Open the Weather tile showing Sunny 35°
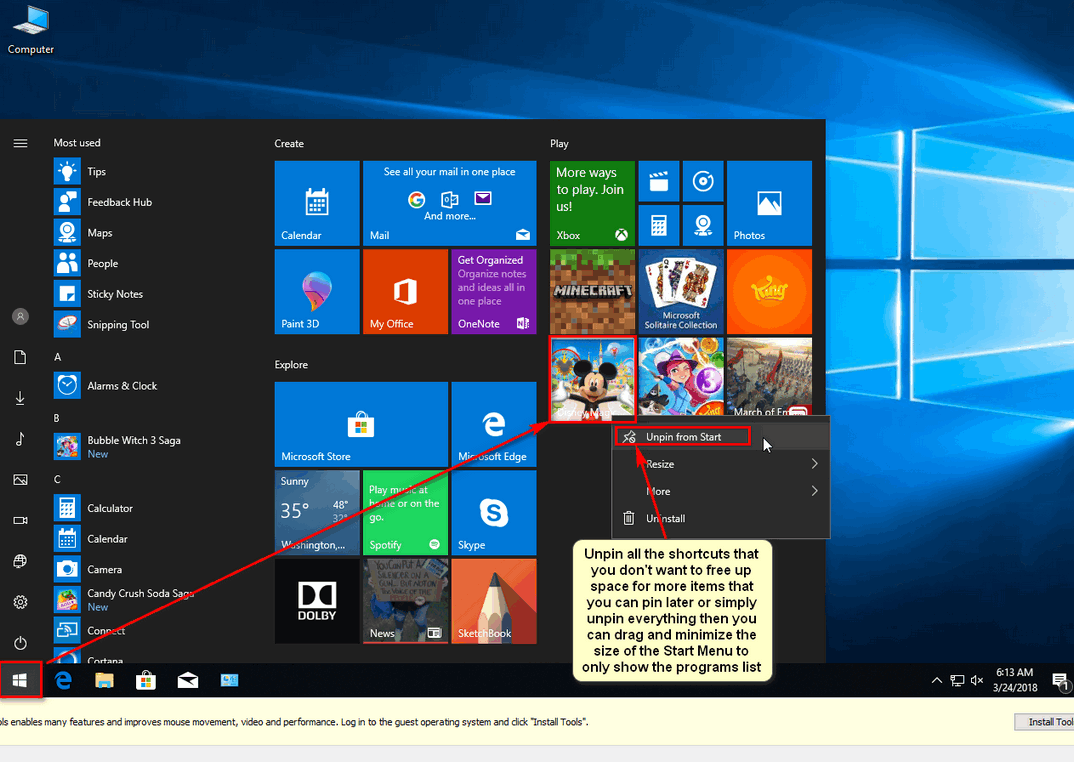Viewport: 1074px width, 762px height. (317, 513)
